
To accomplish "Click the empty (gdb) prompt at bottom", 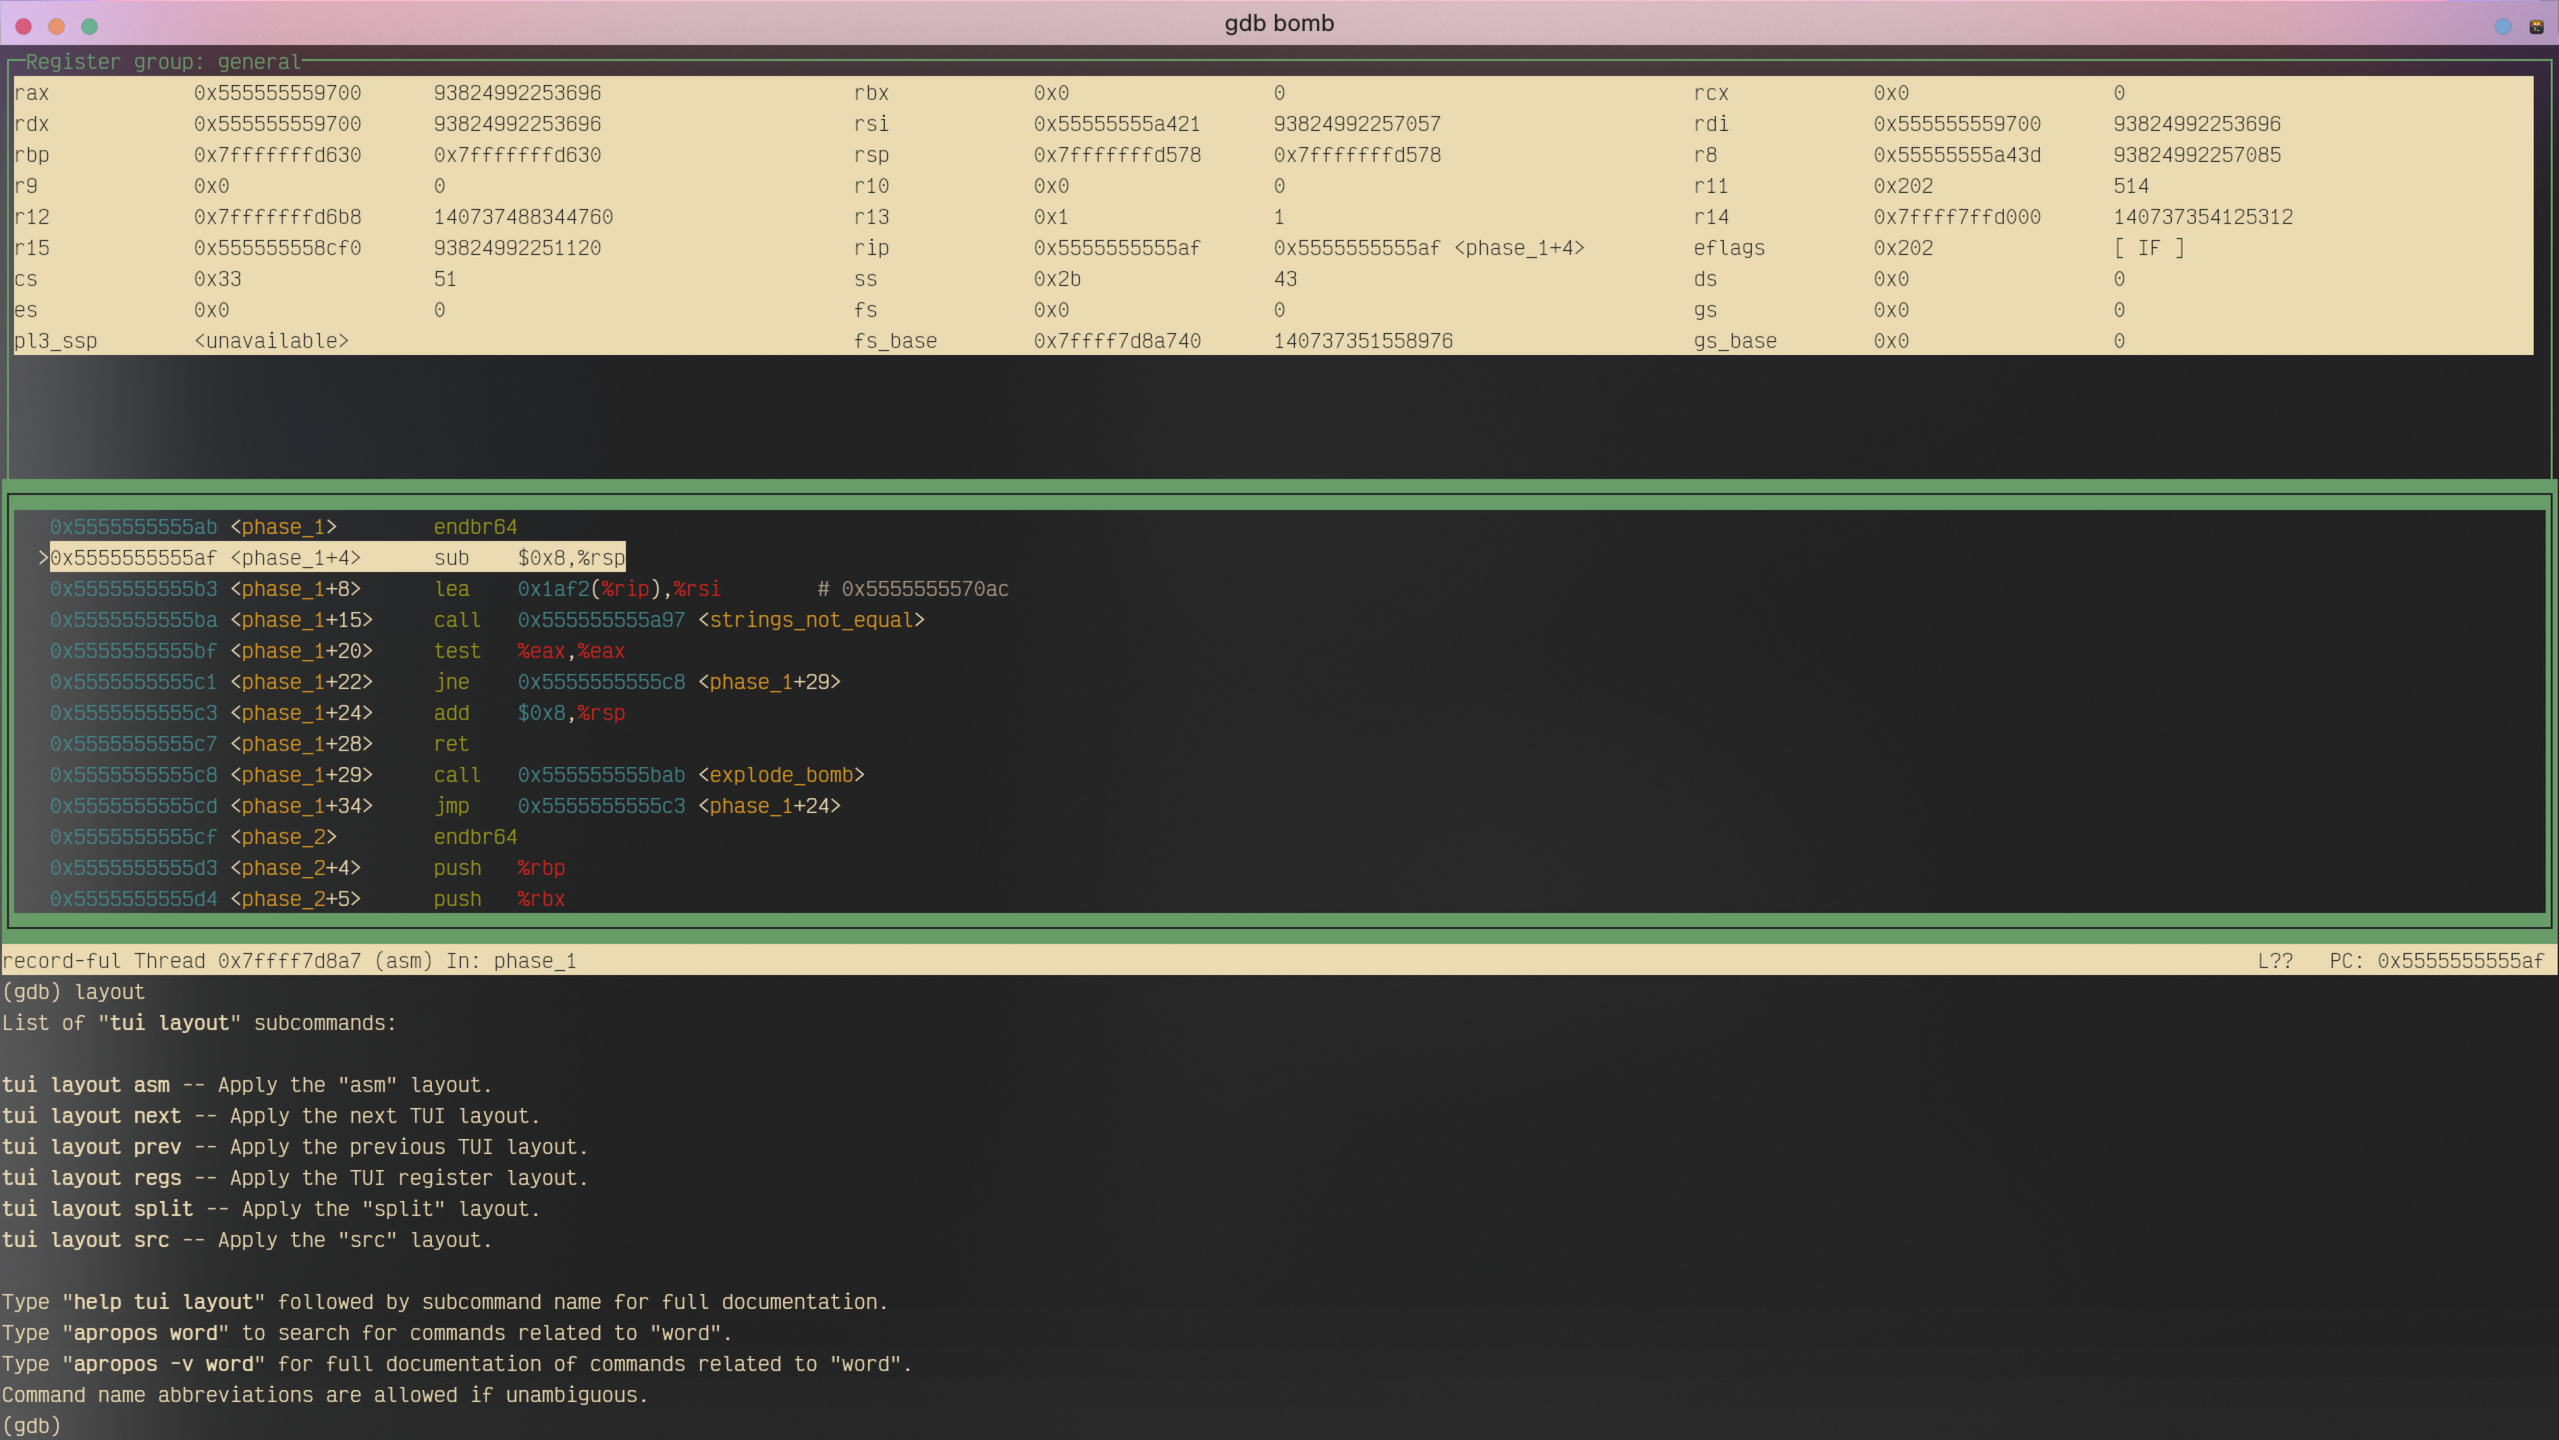I will click(x=32, y=1425).
